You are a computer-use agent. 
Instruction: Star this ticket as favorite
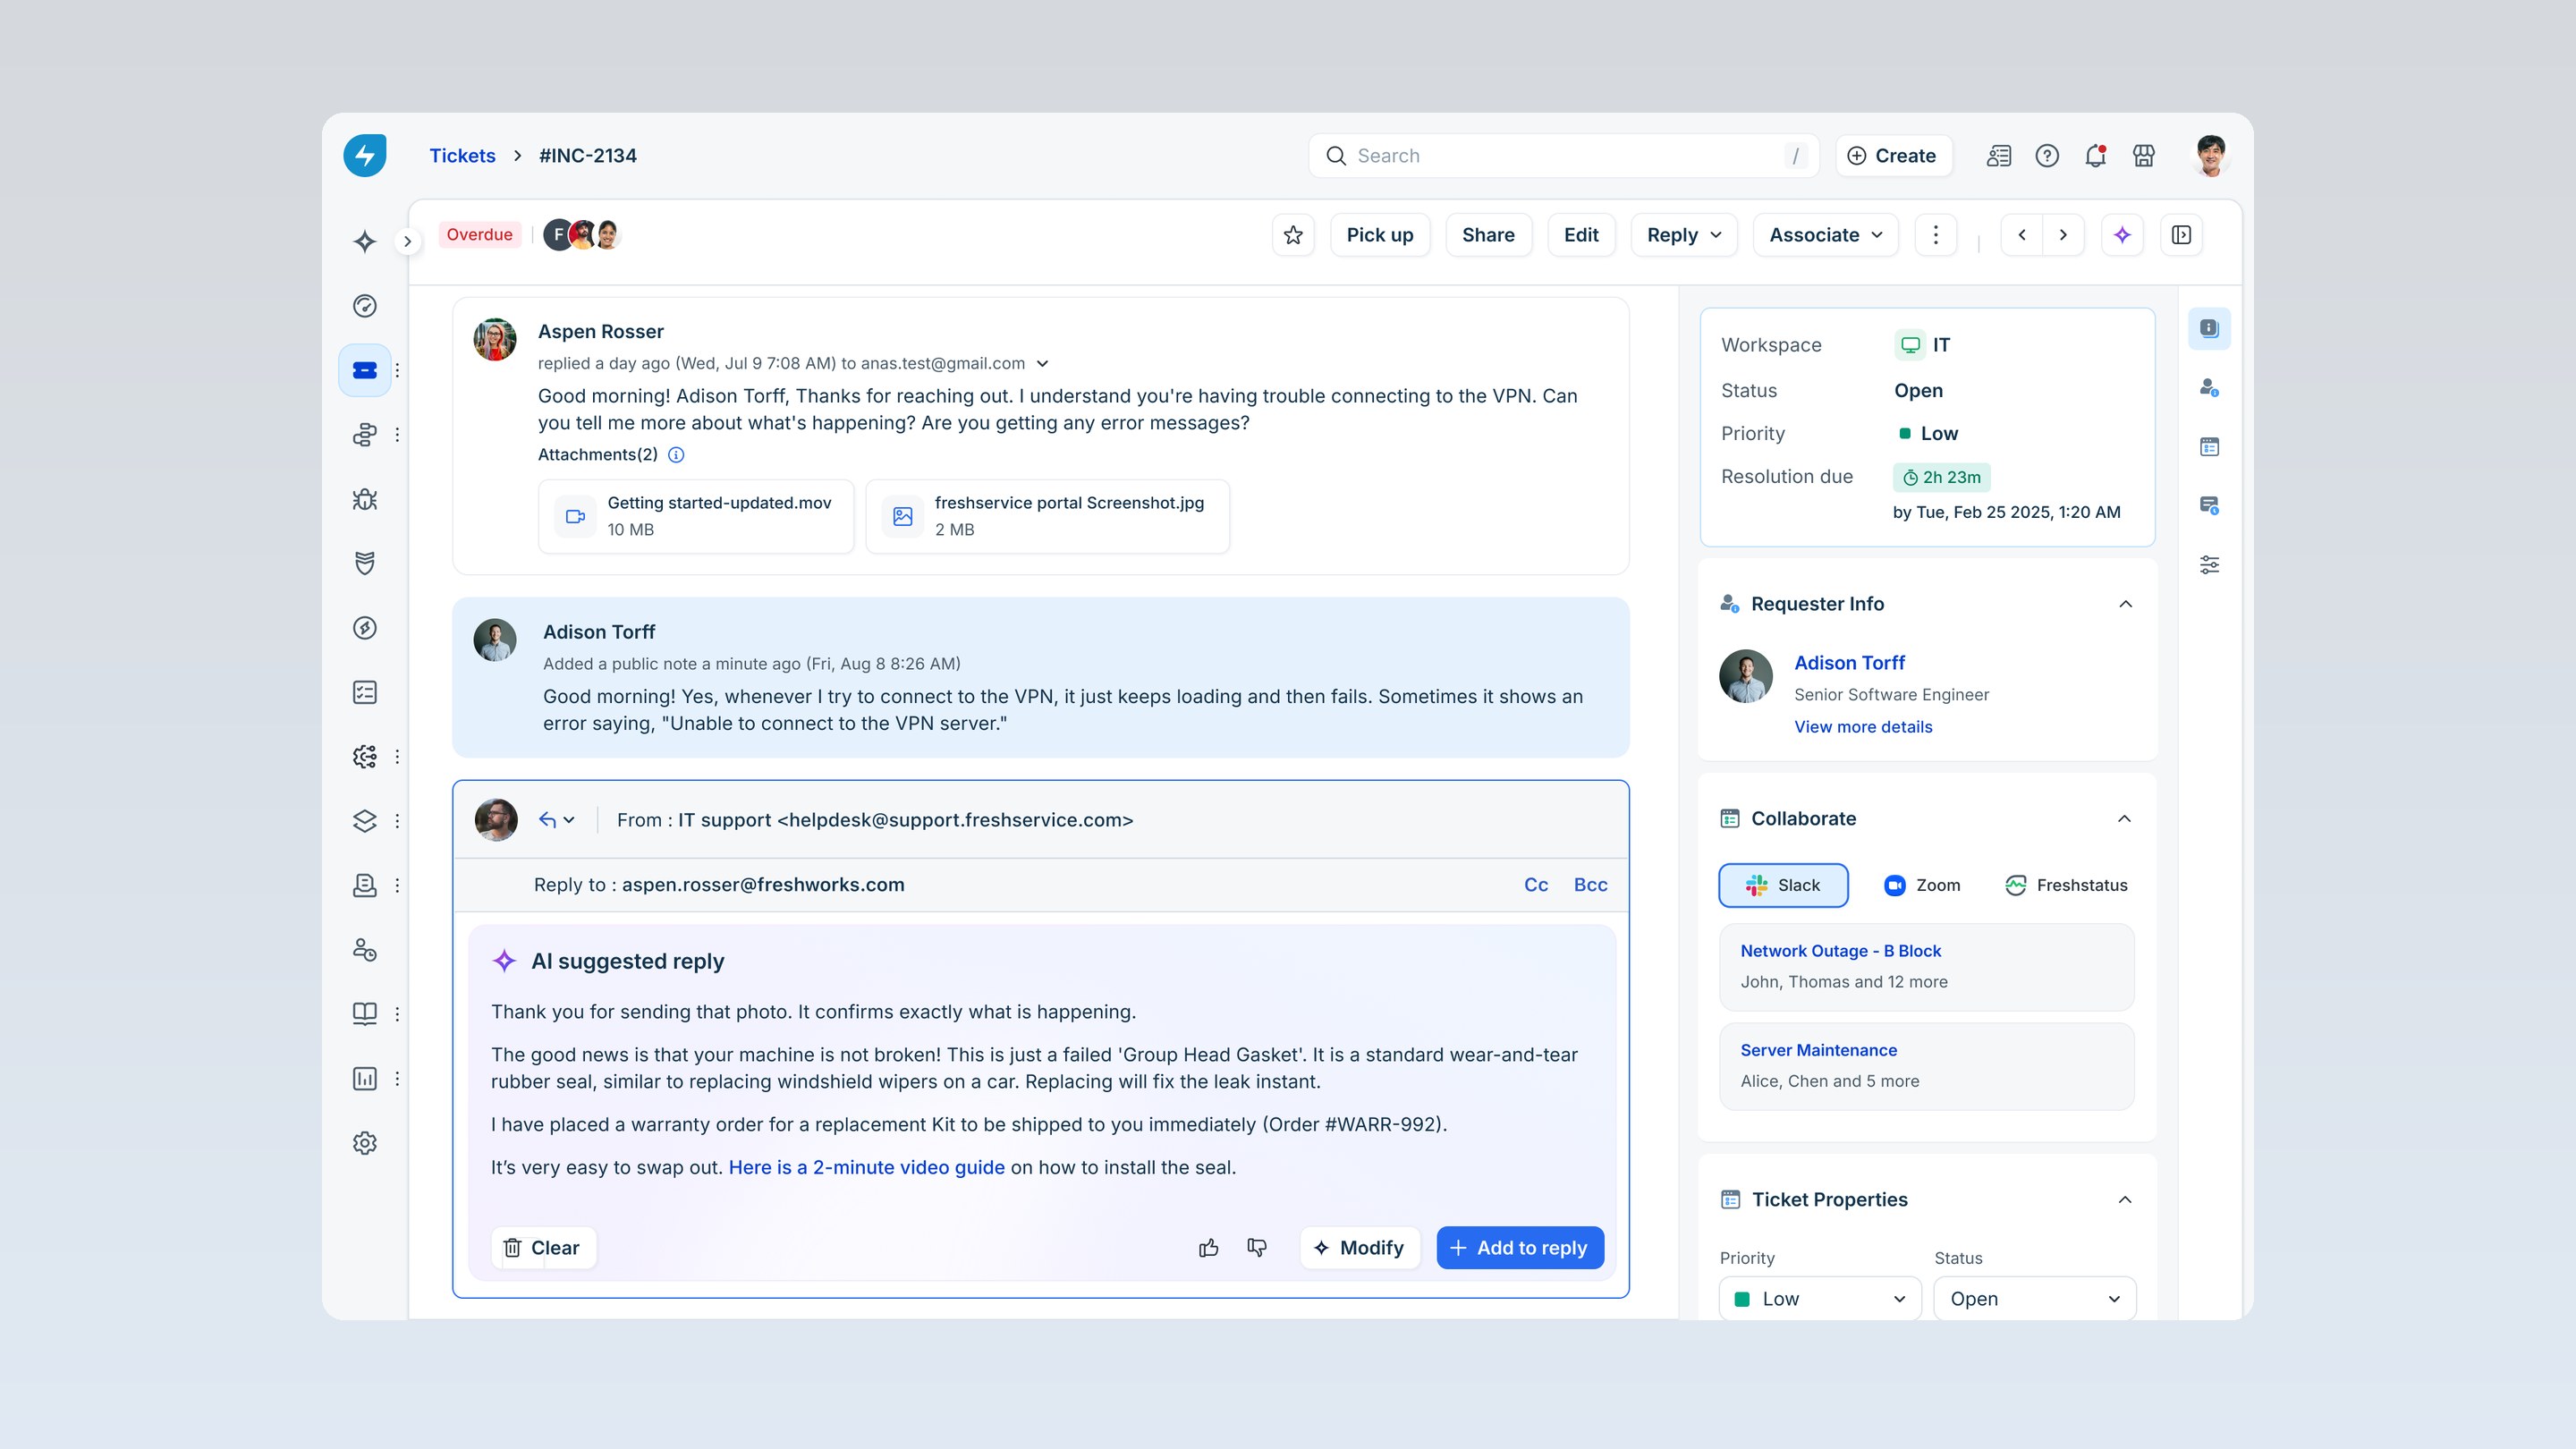pos(1293,235)
